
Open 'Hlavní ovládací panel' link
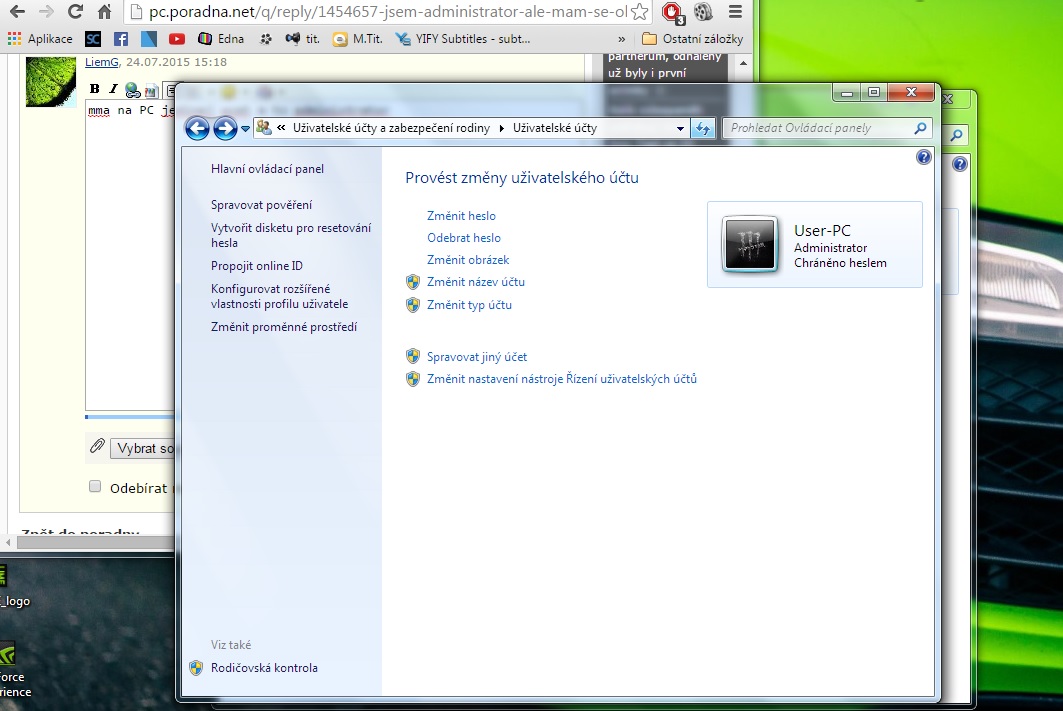tap(267, 169)
